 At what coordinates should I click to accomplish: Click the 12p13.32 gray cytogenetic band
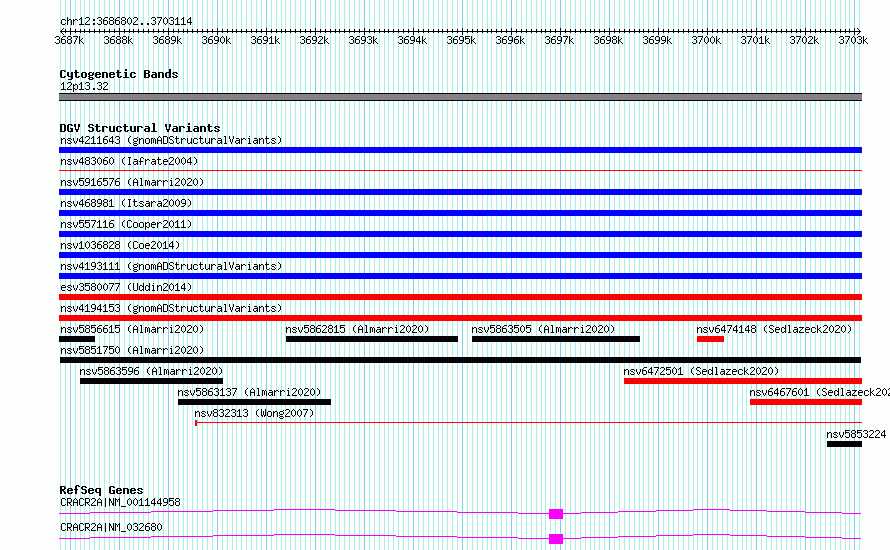460,97
